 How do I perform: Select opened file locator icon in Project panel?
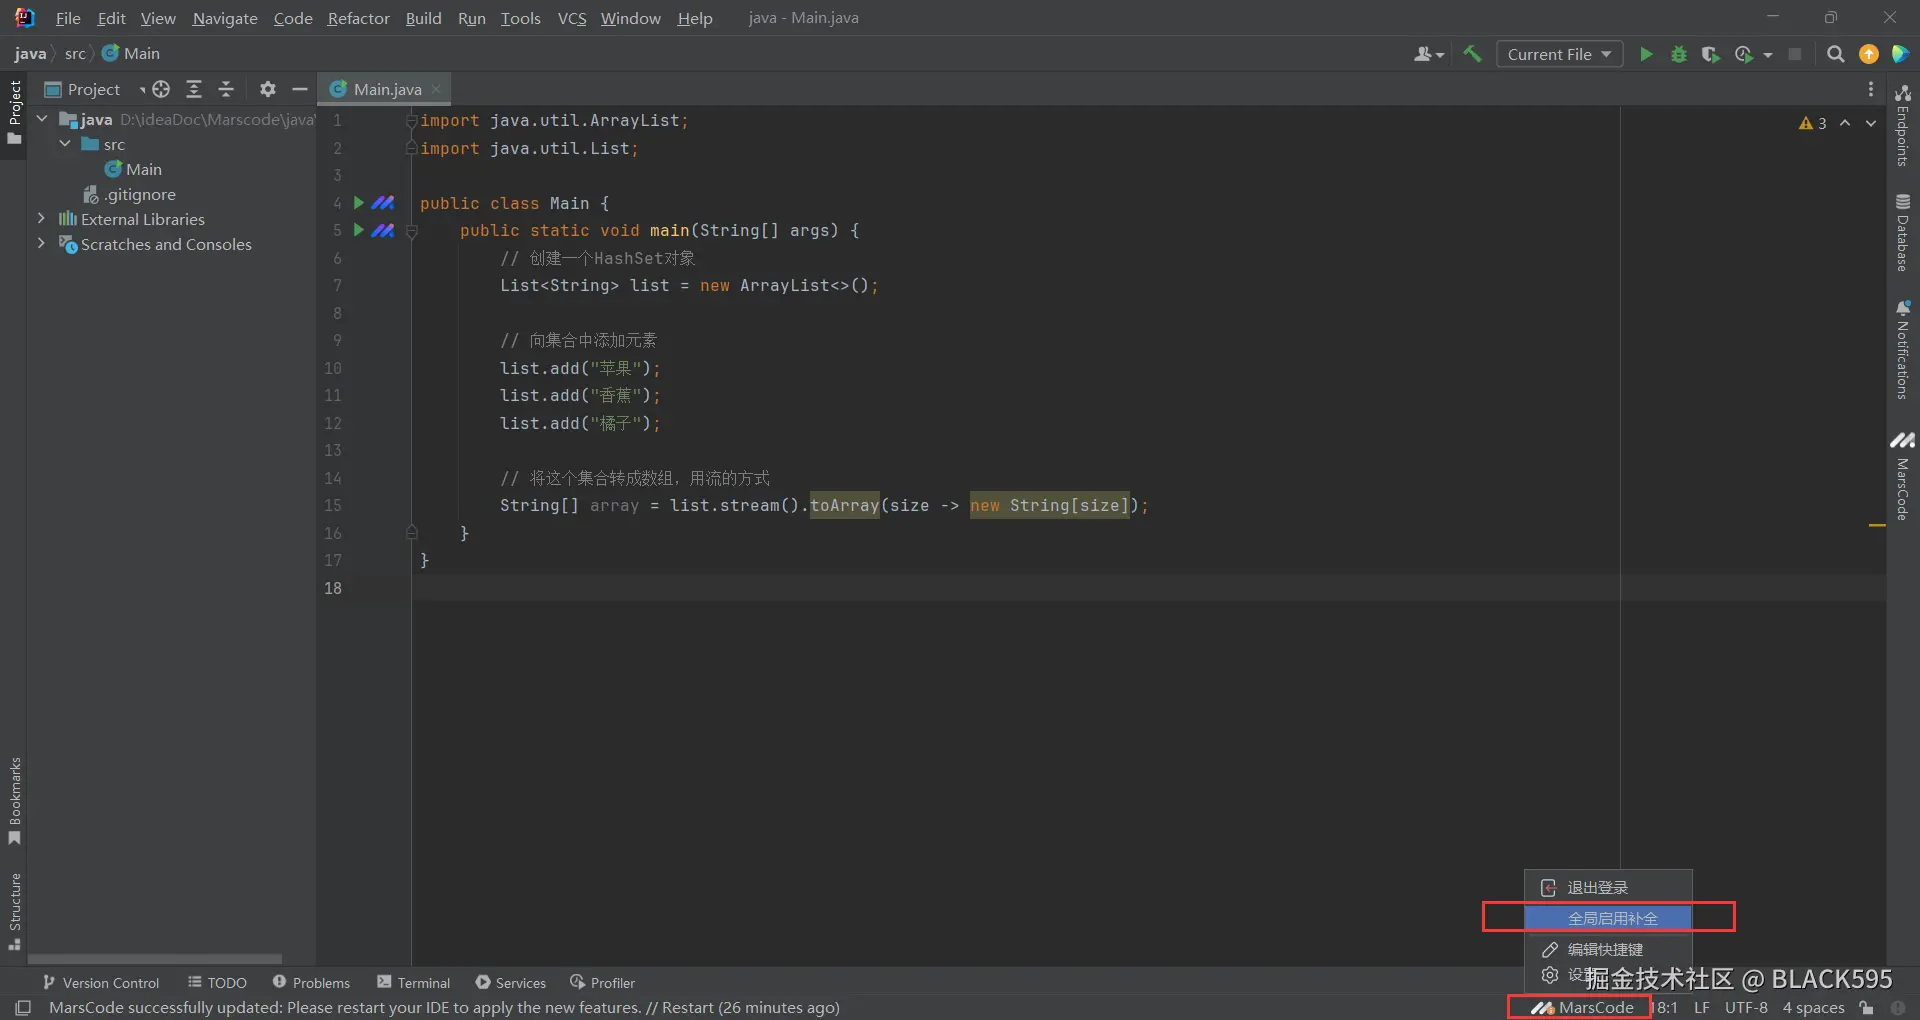pyautogui.click(x=161, y=89)
